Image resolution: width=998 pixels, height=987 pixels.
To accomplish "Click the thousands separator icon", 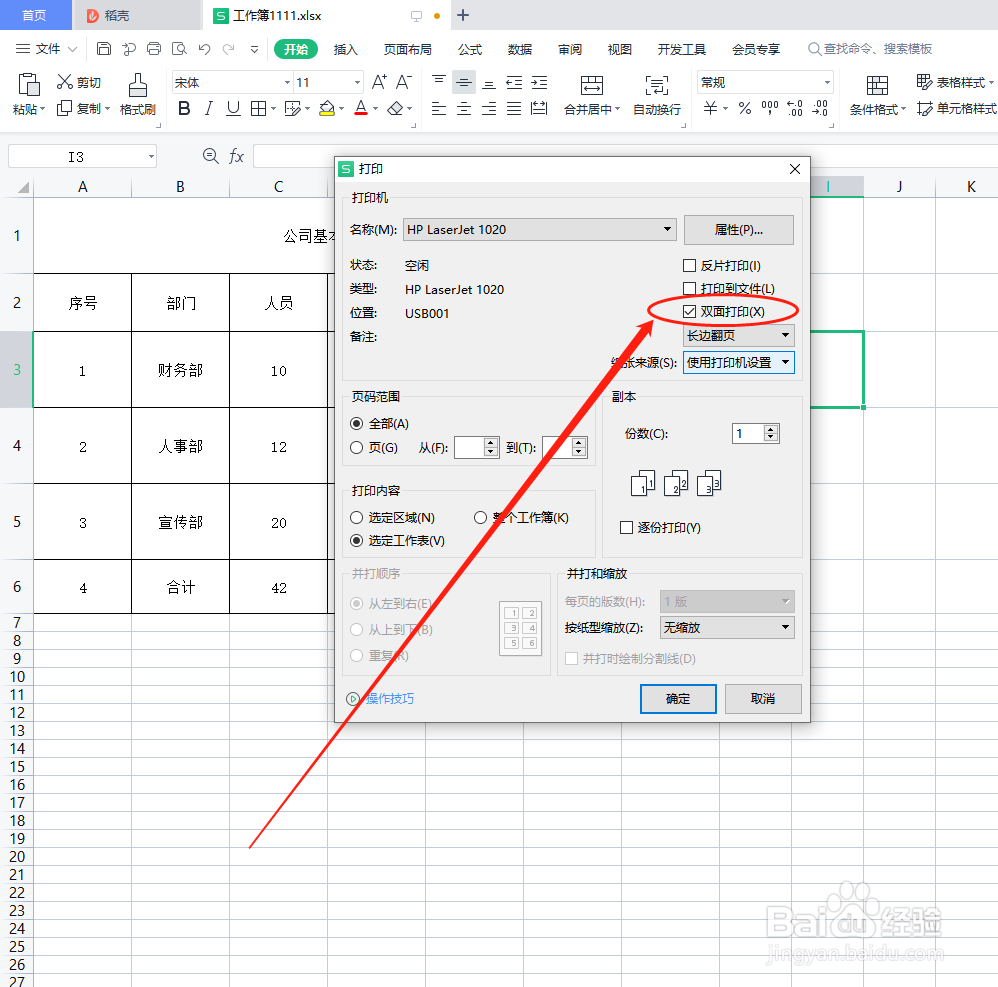I will [x=770, y=108].
